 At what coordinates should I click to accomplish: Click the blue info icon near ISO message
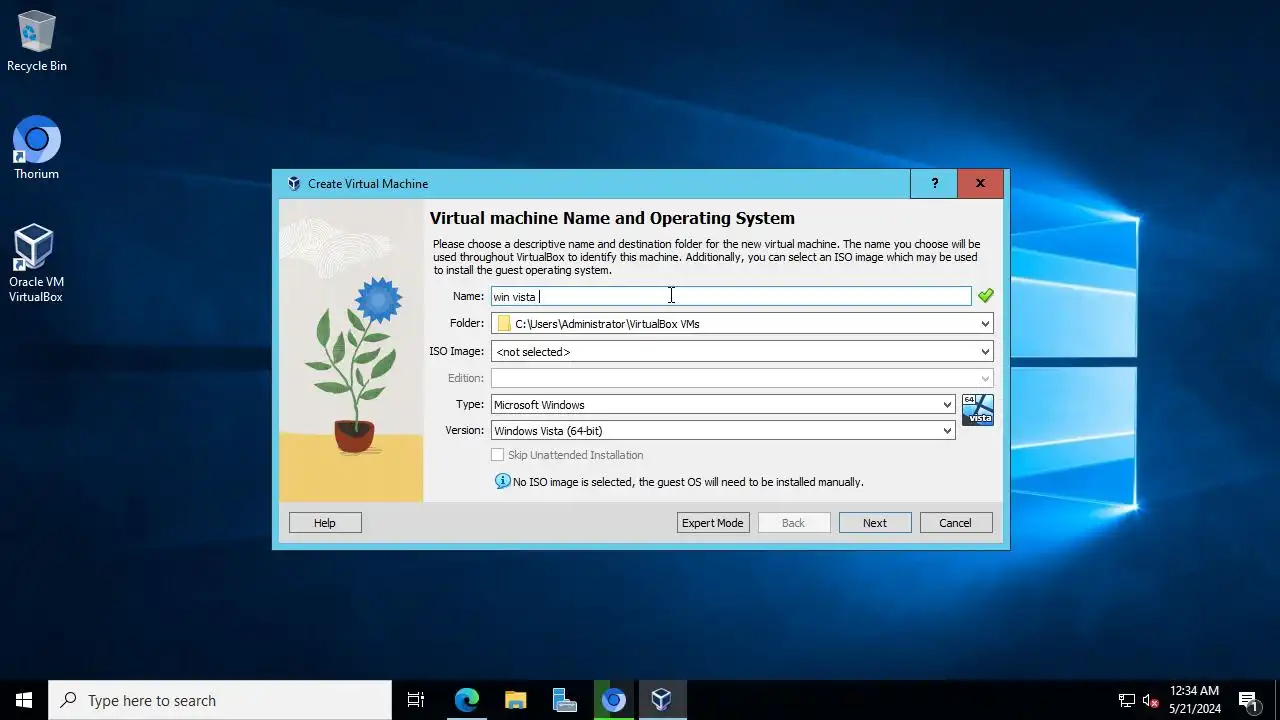pyautogui.click(x=503, y=482)
